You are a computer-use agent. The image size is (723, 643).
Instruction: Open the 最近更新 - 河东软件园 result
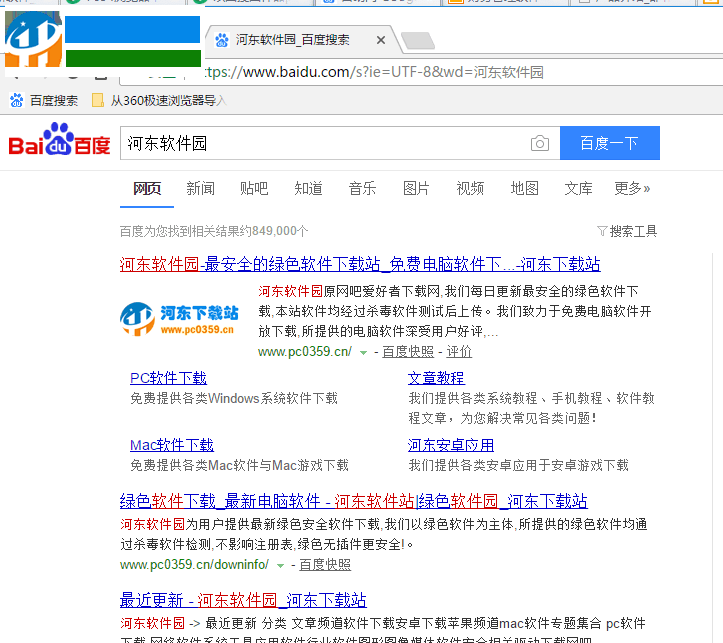point(243,600)
